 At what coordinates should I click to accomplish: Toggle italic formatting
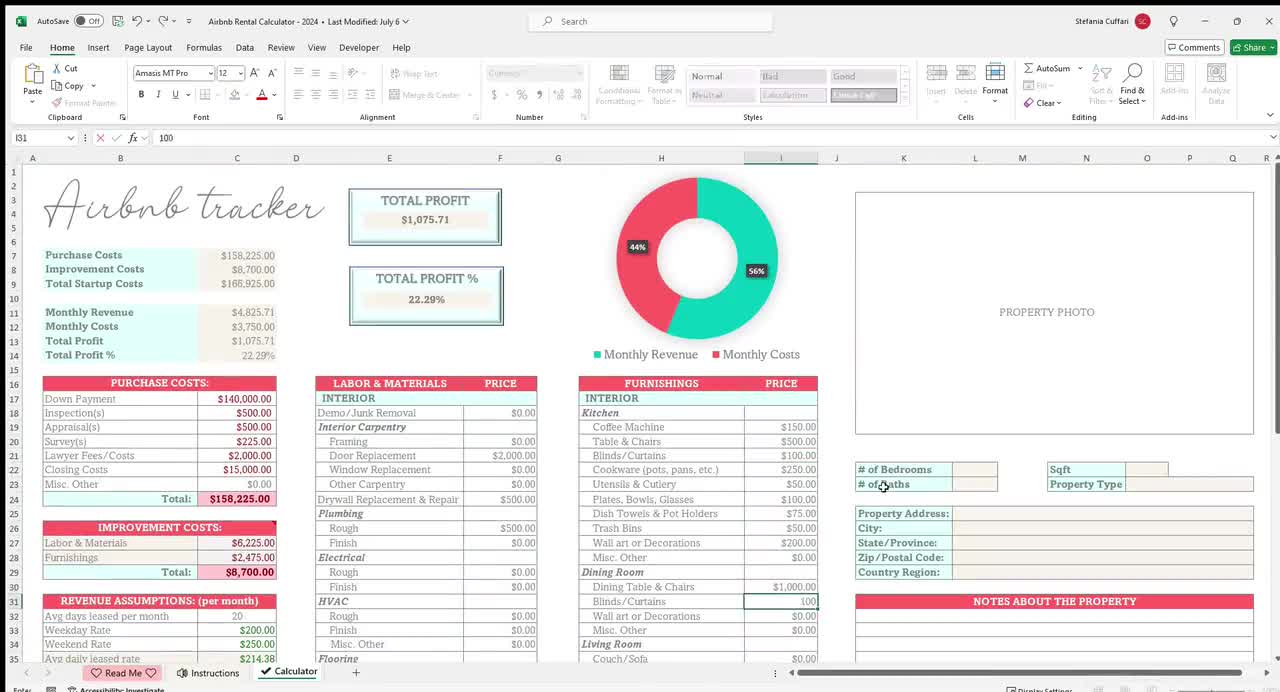coord(157,93)
